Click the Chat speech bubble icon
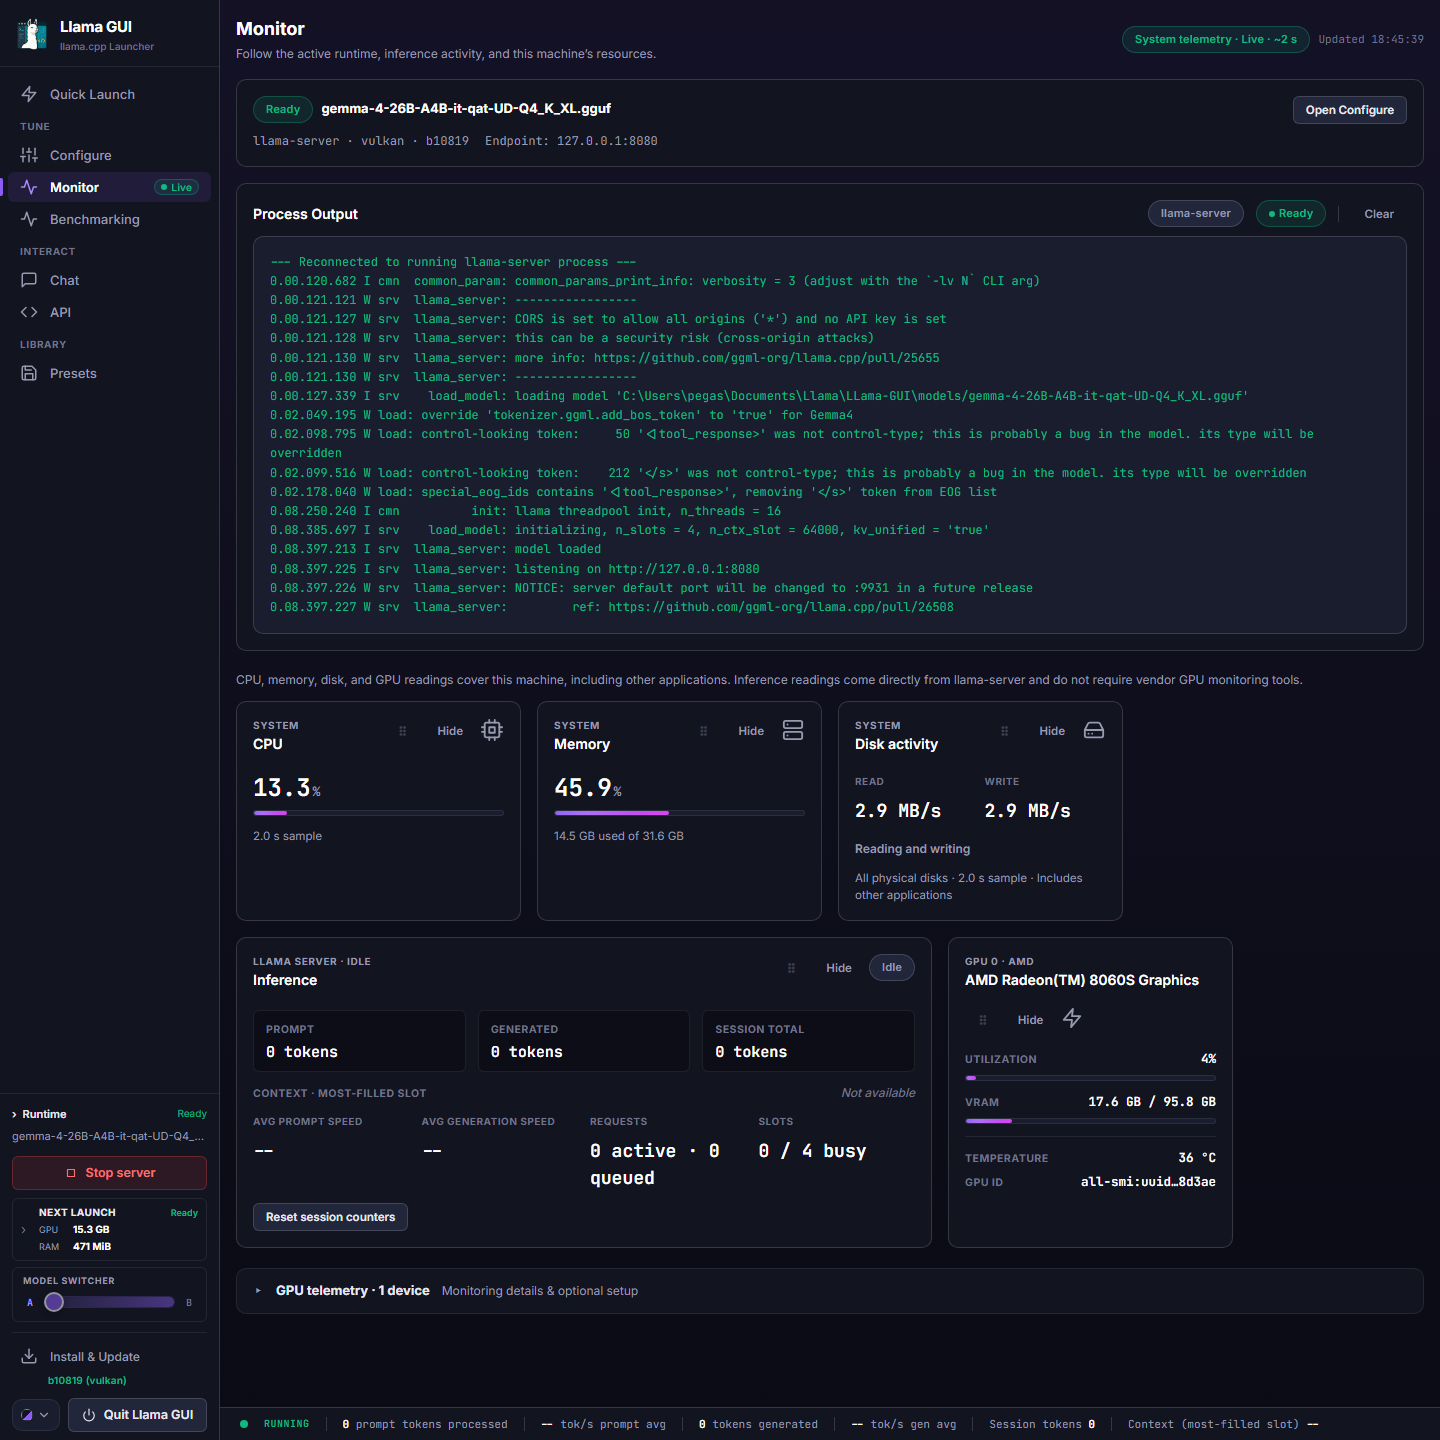Image resolution: width=1440 pixels, height=1440 pixels. click(x=29, y=280)
